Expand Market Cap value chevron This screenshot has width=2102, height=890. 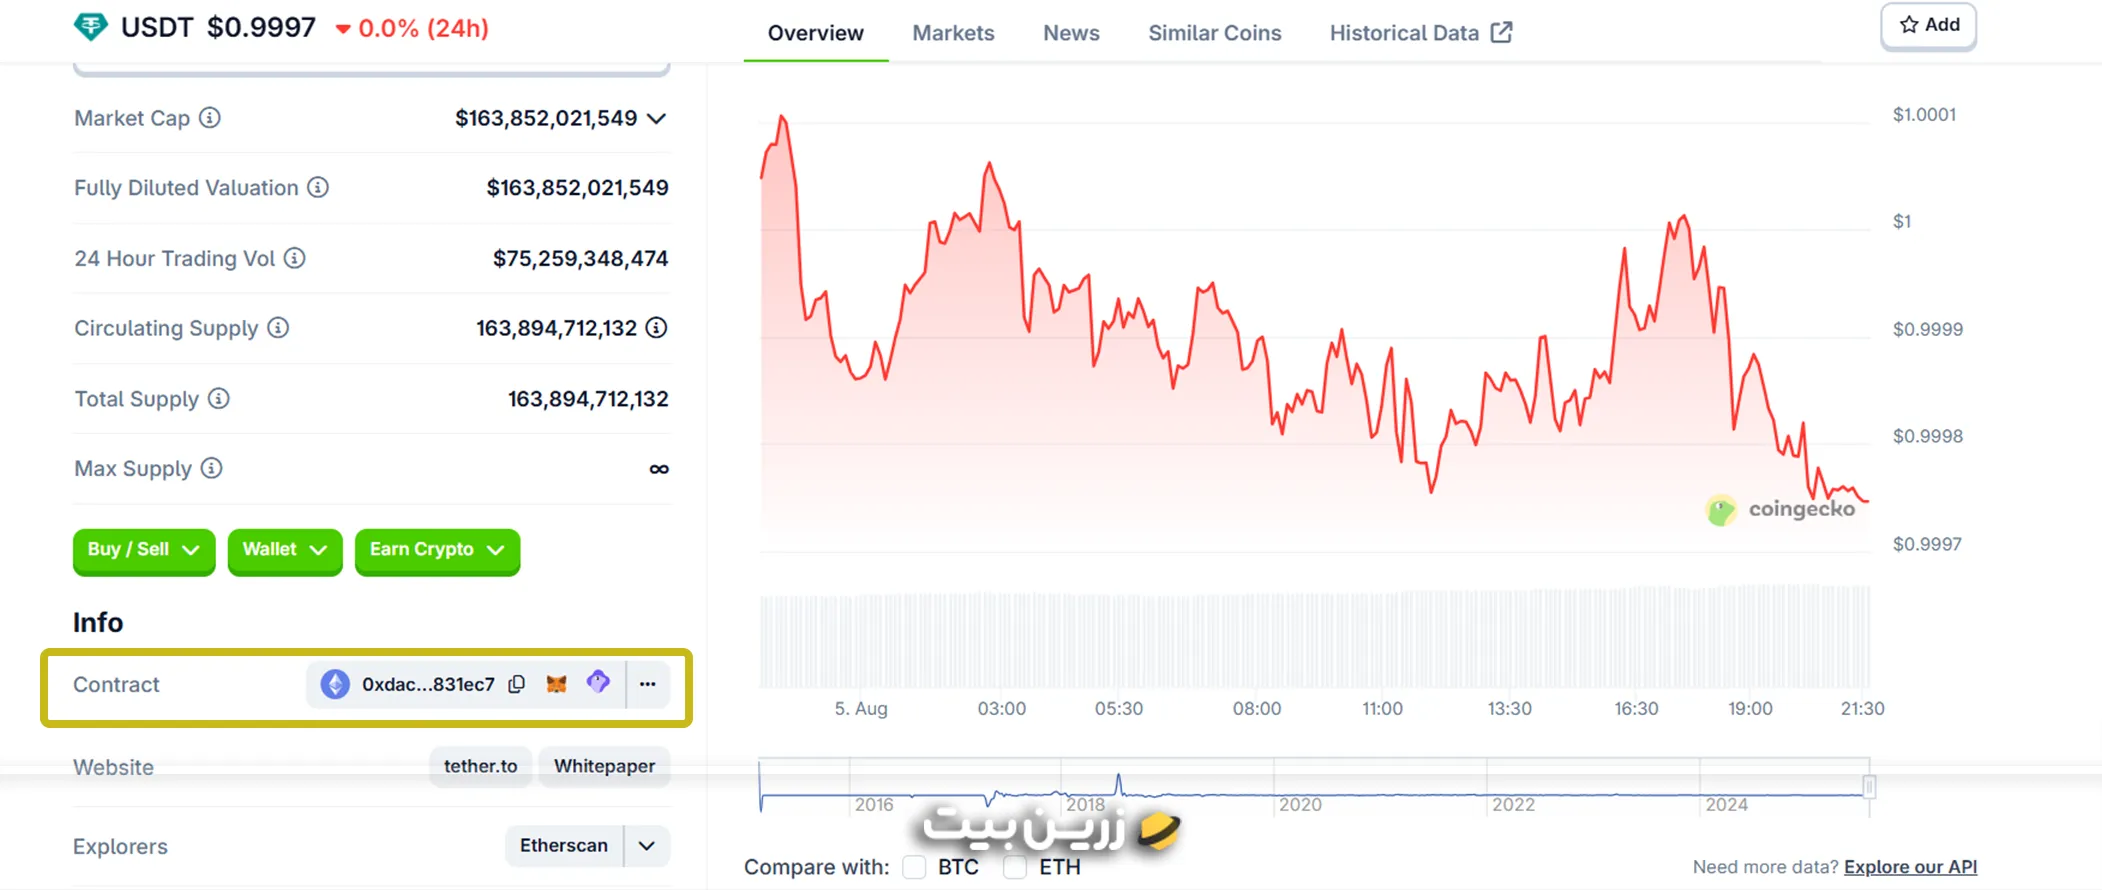pyautogui.click(x=657, y=118)
